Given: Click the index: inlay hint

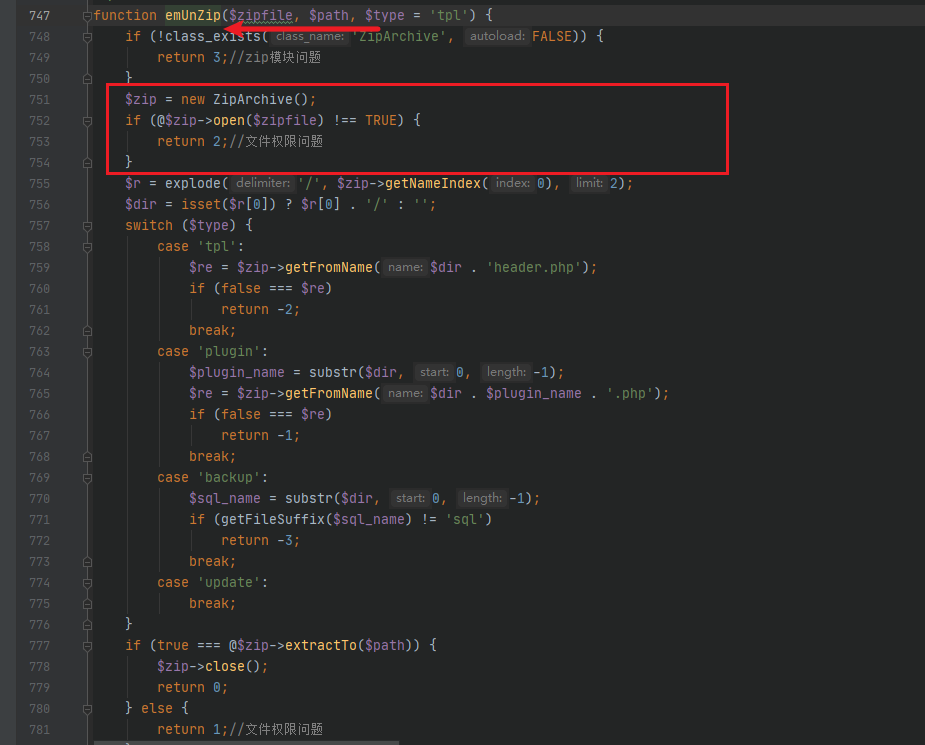Looking at the screenshot, I should point(512,183).
